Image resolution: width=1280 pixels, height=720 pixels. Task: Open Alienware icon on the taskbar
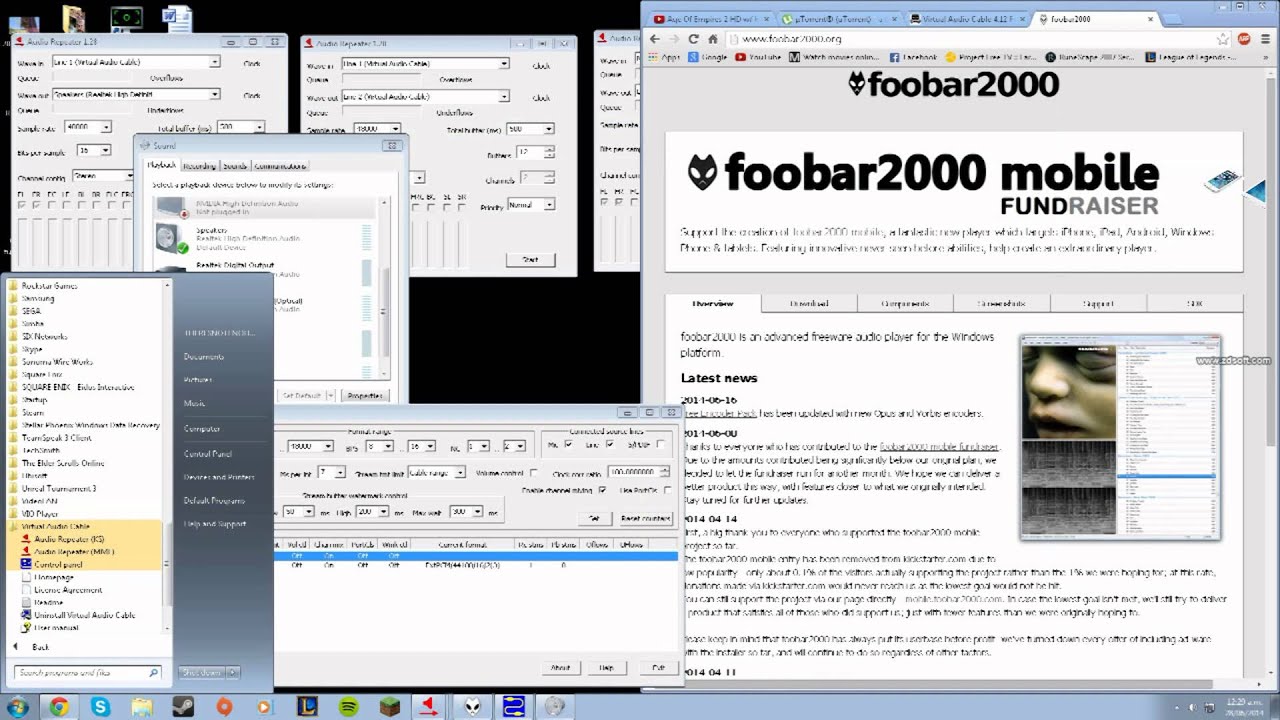tap(472, 706)
